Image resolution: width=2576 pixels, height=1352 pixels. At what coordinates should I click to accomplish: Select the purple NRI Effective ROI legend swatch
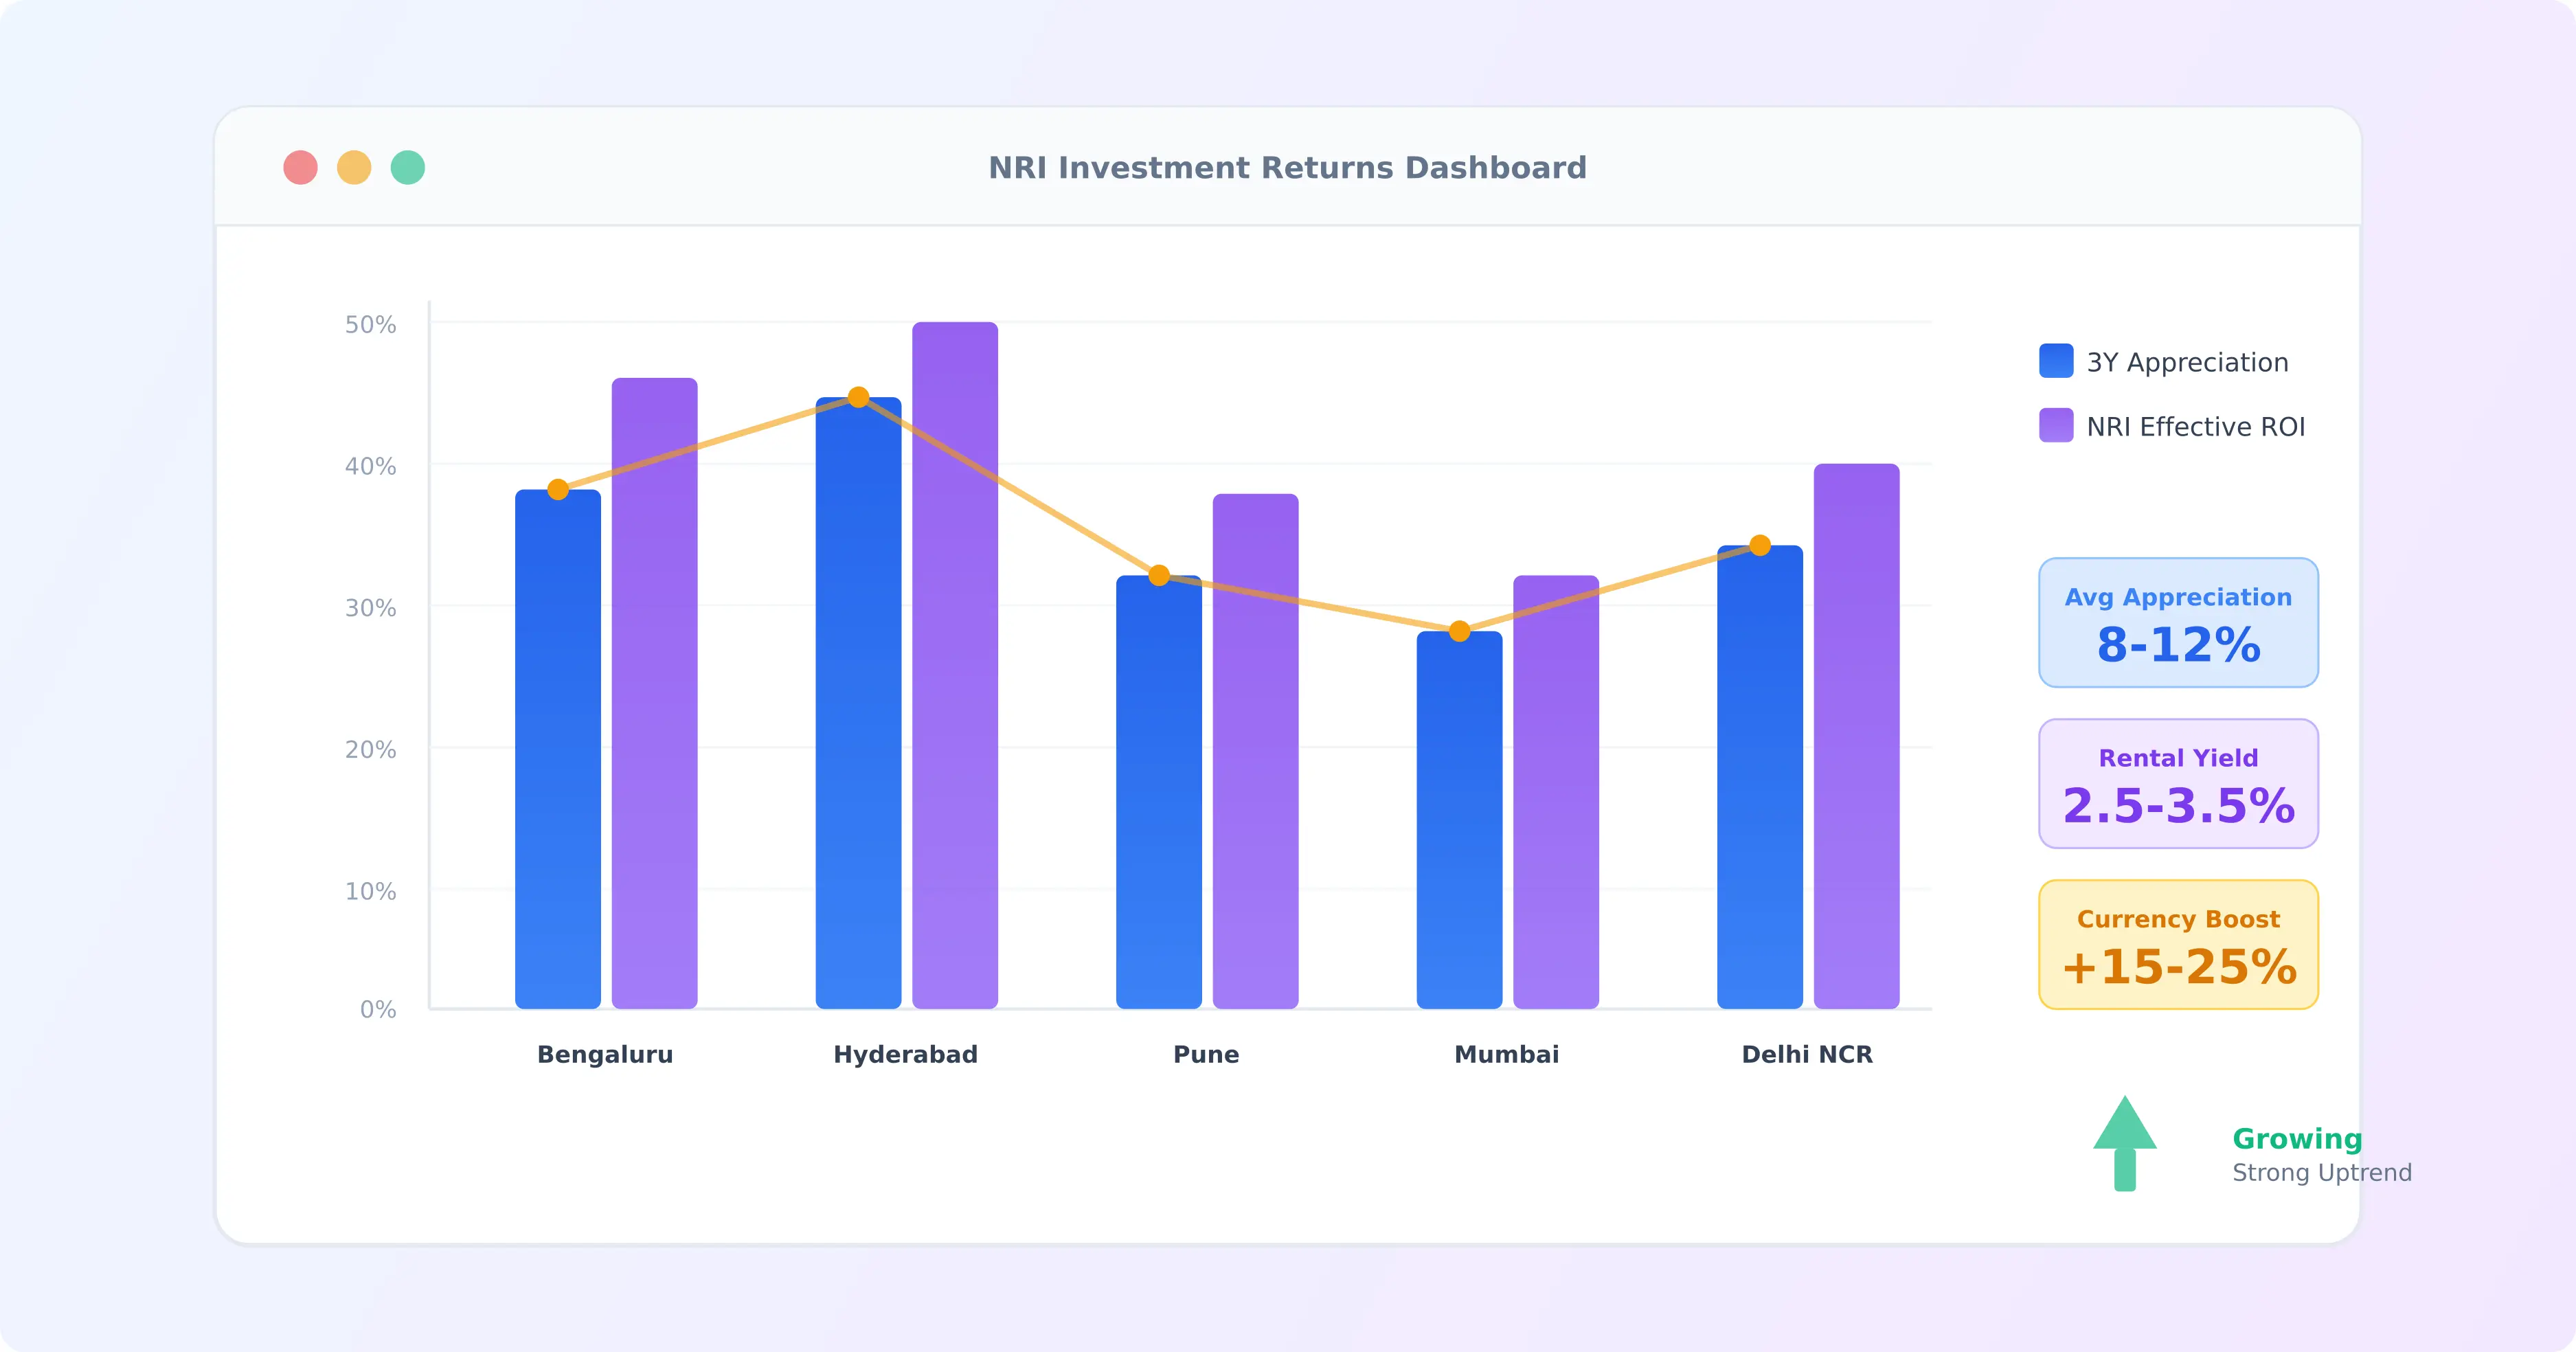coord(2055,426)
